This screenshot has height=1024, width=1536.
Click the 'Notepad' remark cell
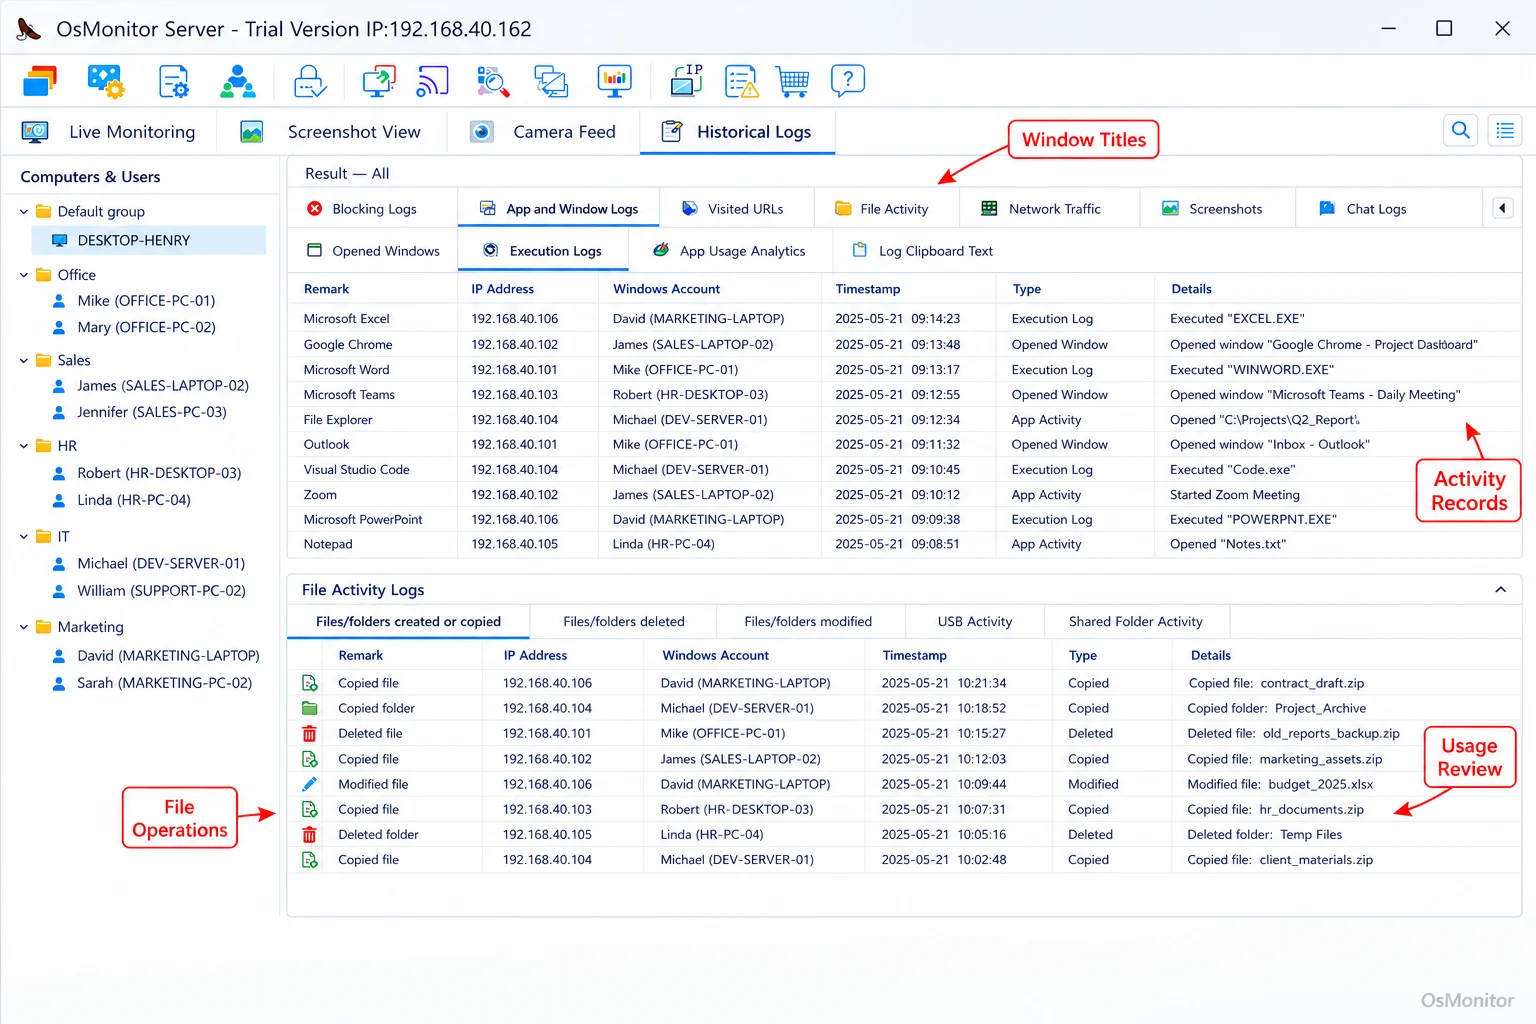(328, 545)
